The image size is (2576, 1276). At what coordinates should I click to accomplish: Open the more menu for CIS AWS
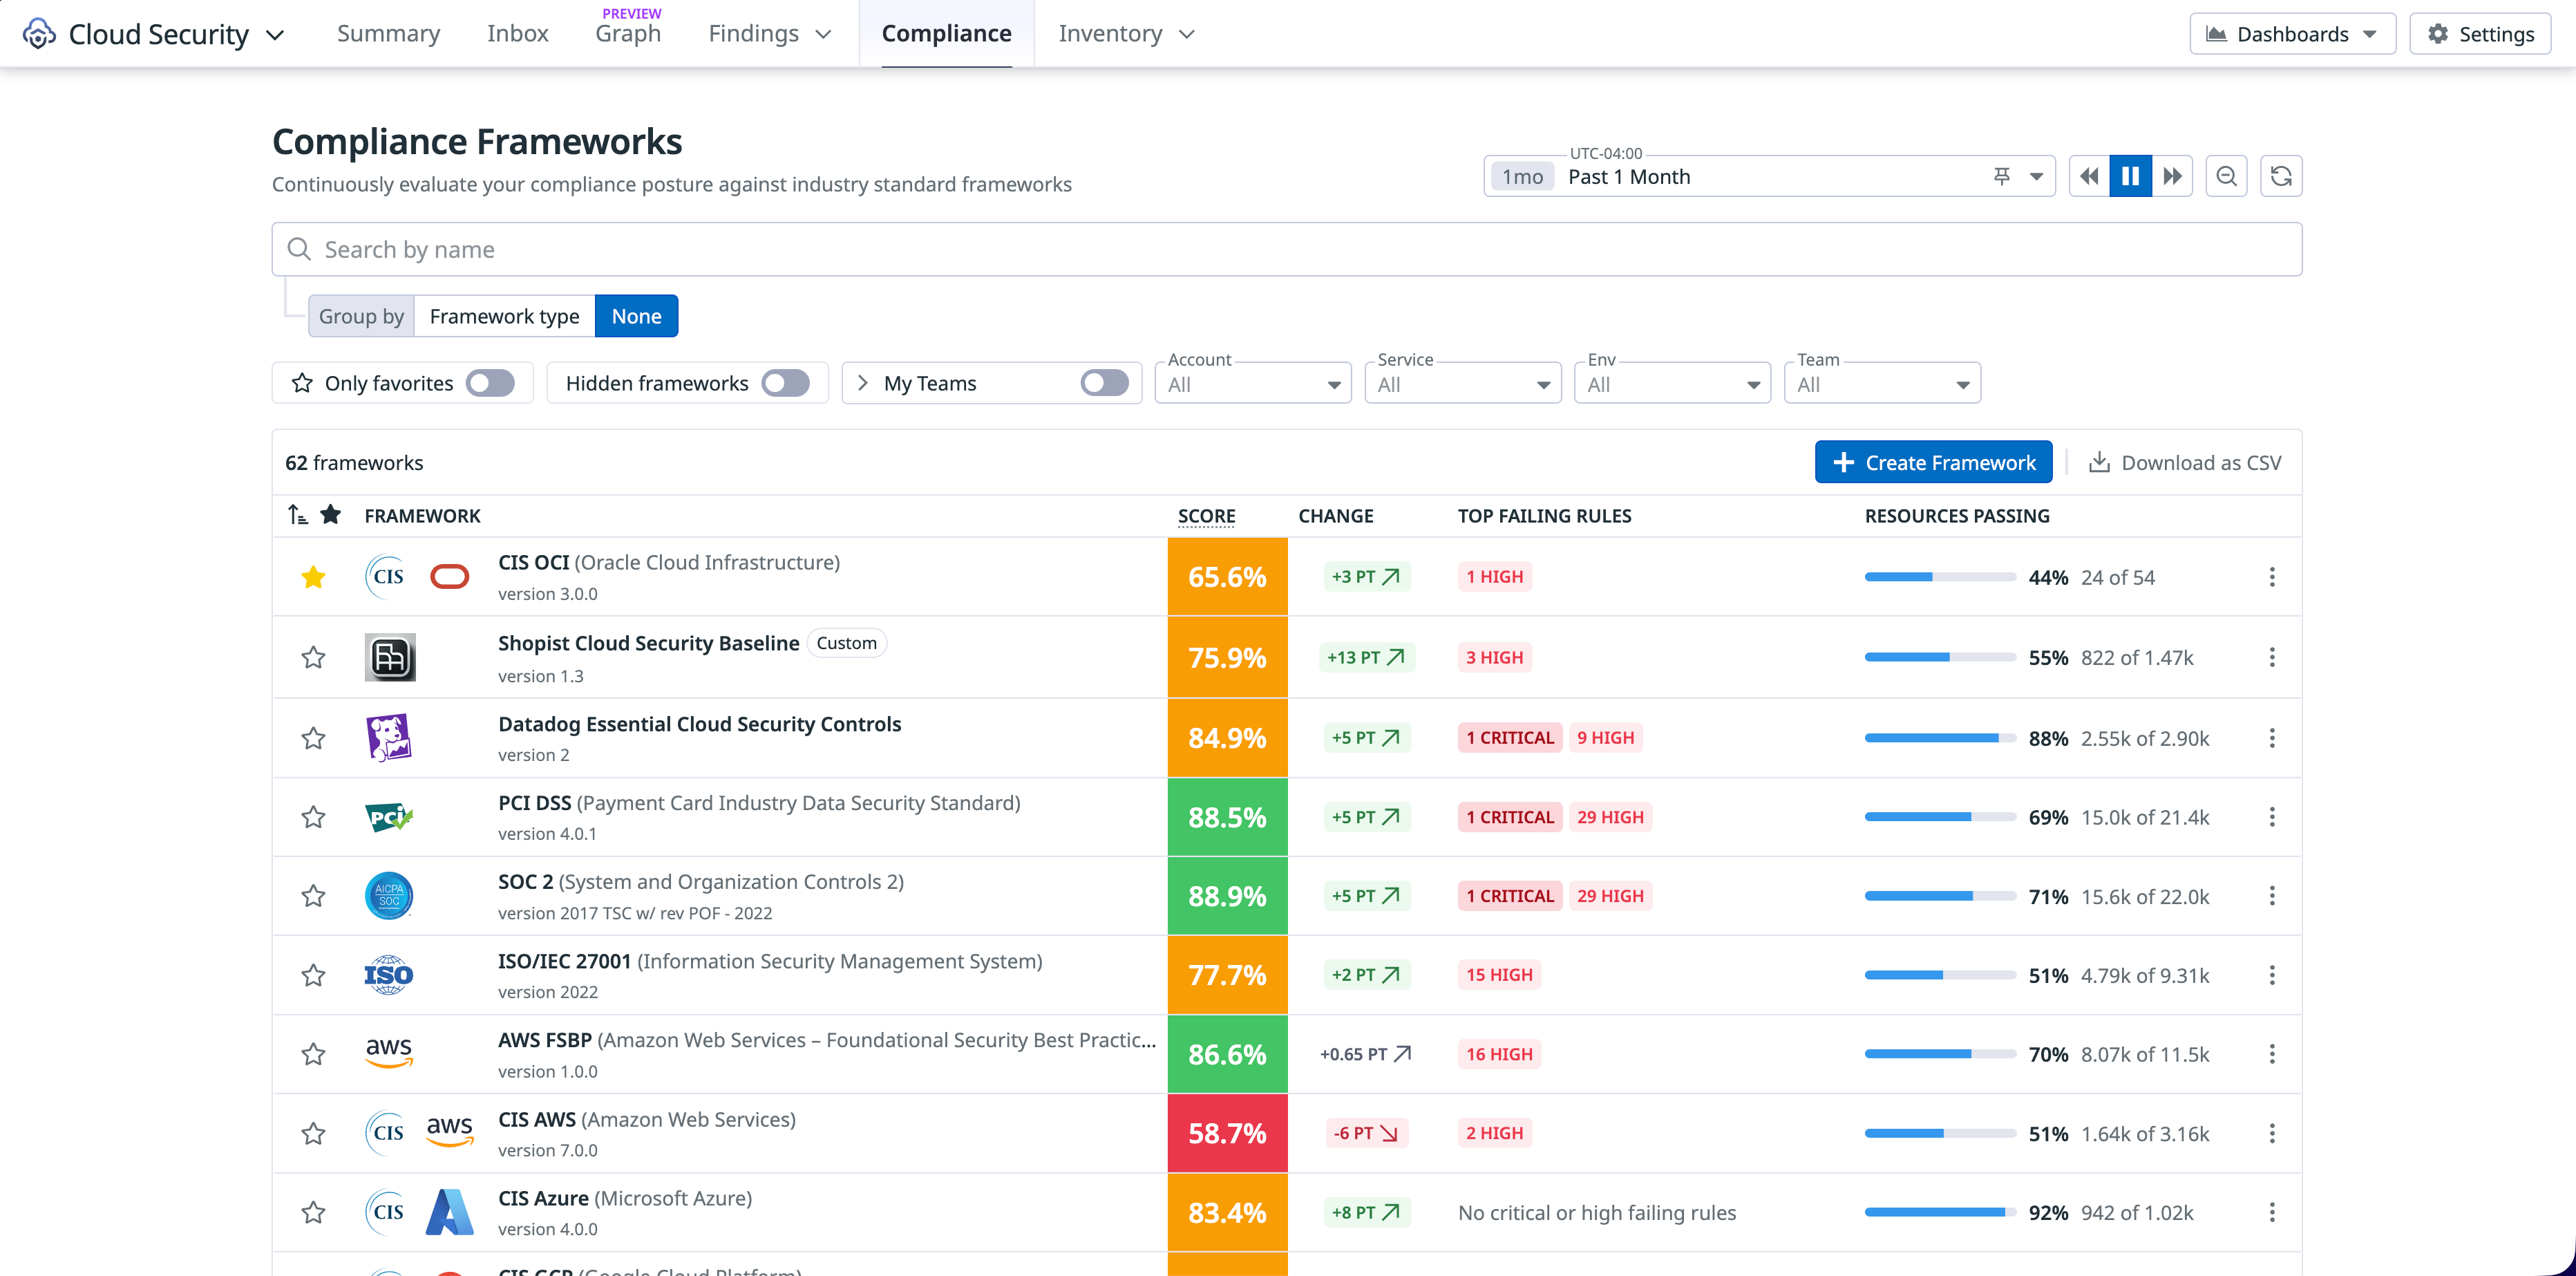point(2271,1133)
